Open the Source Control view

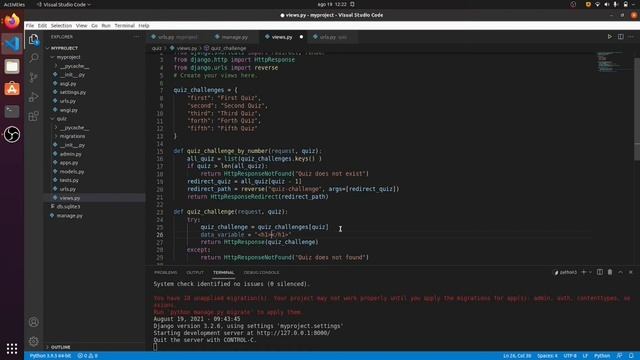point(34,77)
